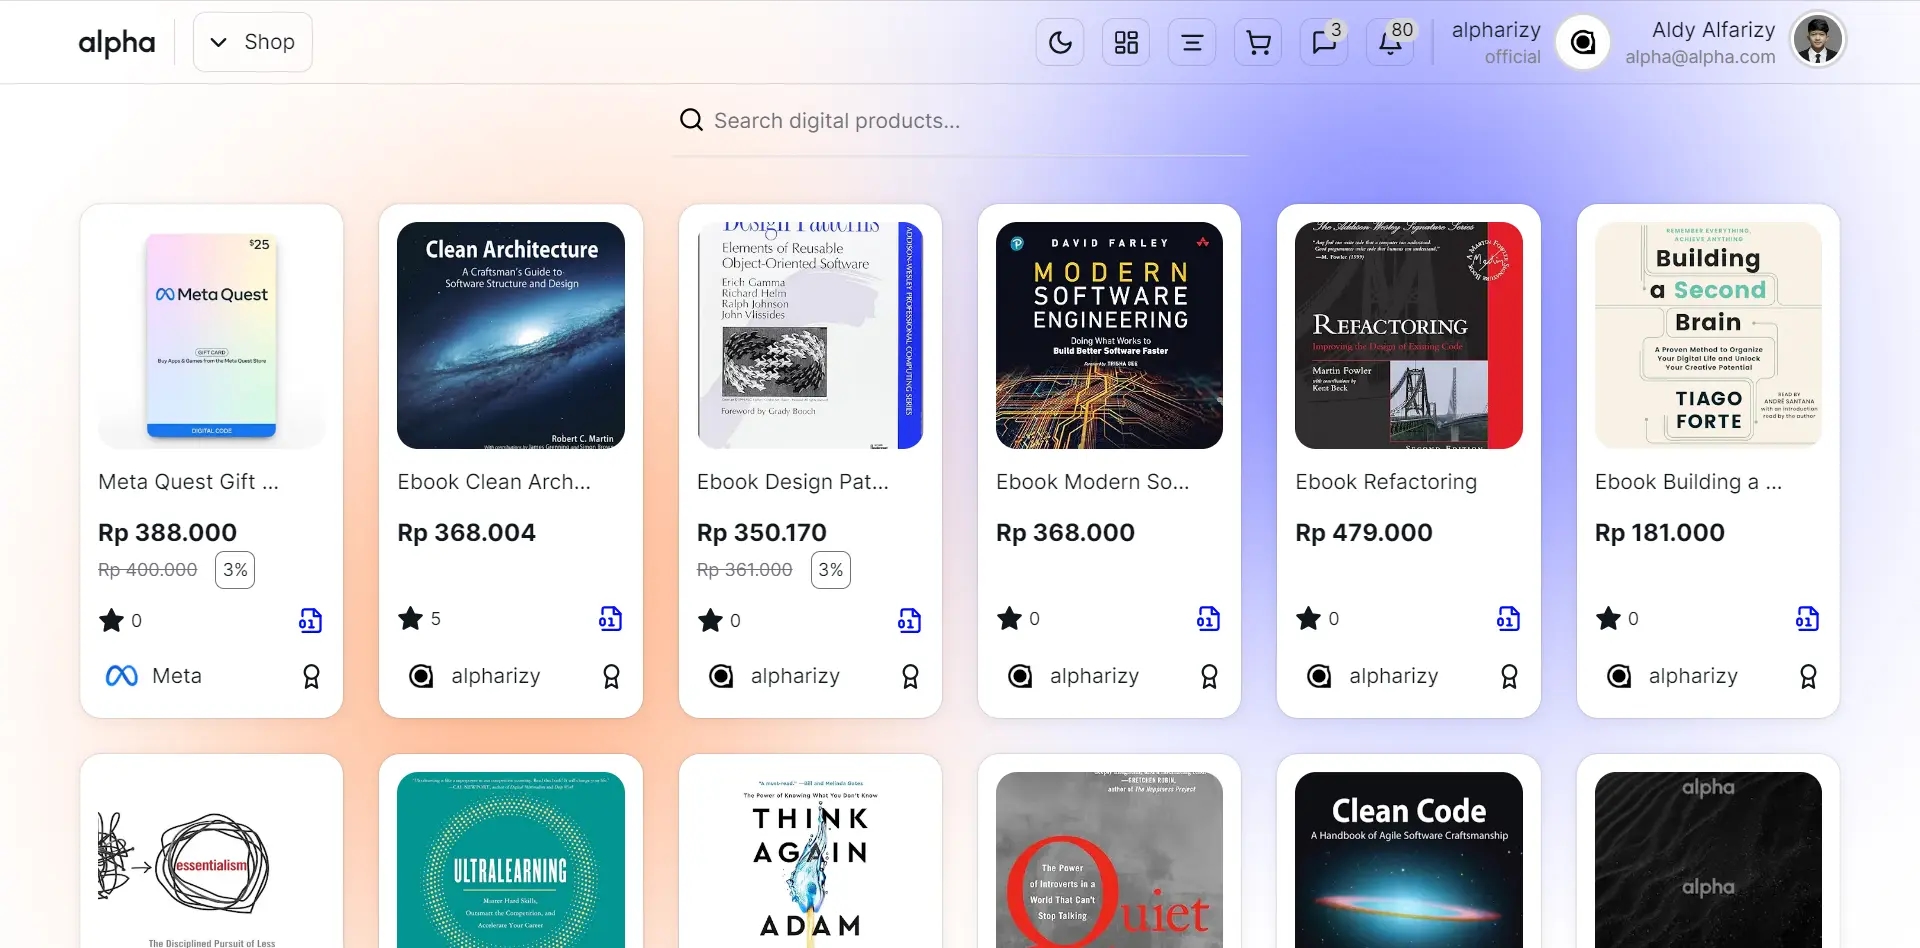Click price 'Rp 181.000'

click(x=1660, y=533)
